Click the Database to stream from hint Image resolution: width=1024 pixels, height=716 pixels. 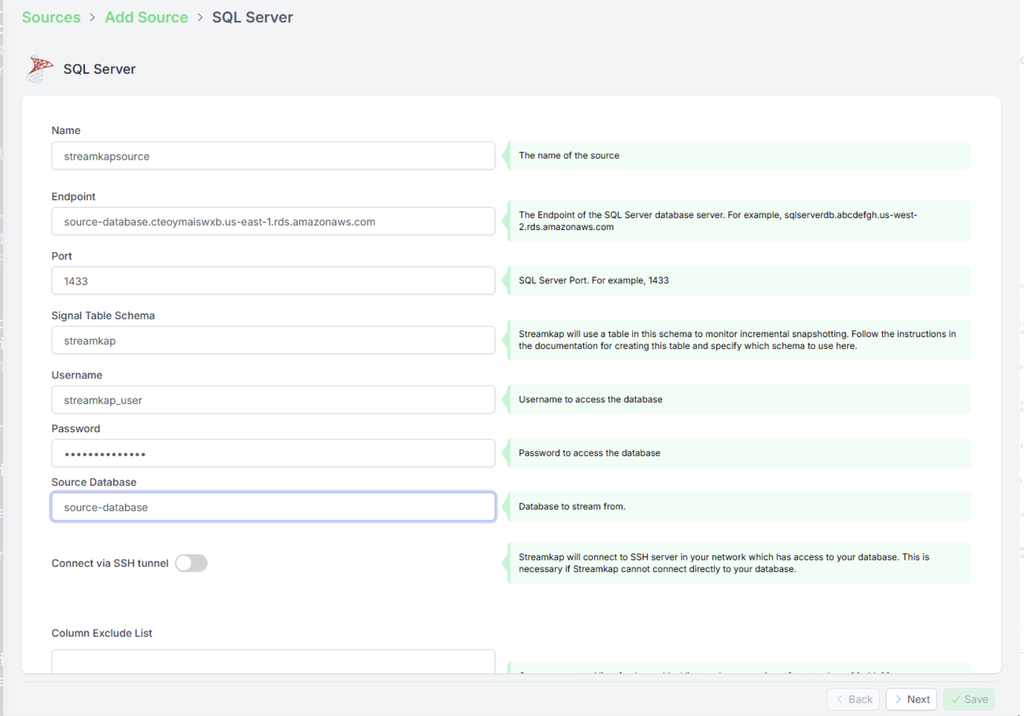(x=738, y=506)
